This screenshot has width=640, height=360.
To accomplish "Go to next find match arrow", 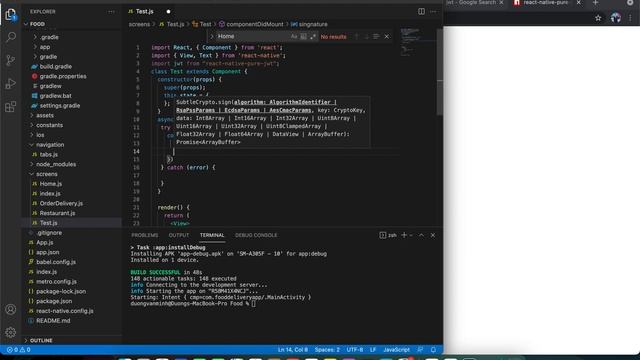I will click(366, 37).
